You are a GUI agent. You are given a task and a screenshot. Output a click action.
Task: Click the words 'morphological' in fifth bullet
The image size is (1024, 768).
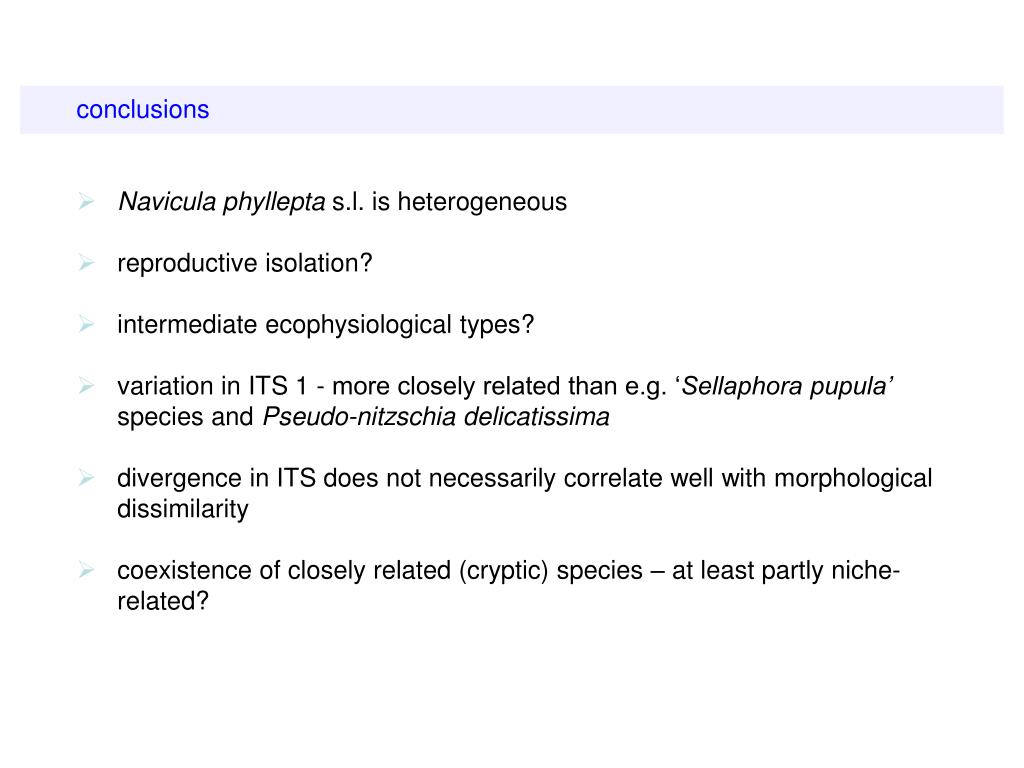tap(853, 479)
